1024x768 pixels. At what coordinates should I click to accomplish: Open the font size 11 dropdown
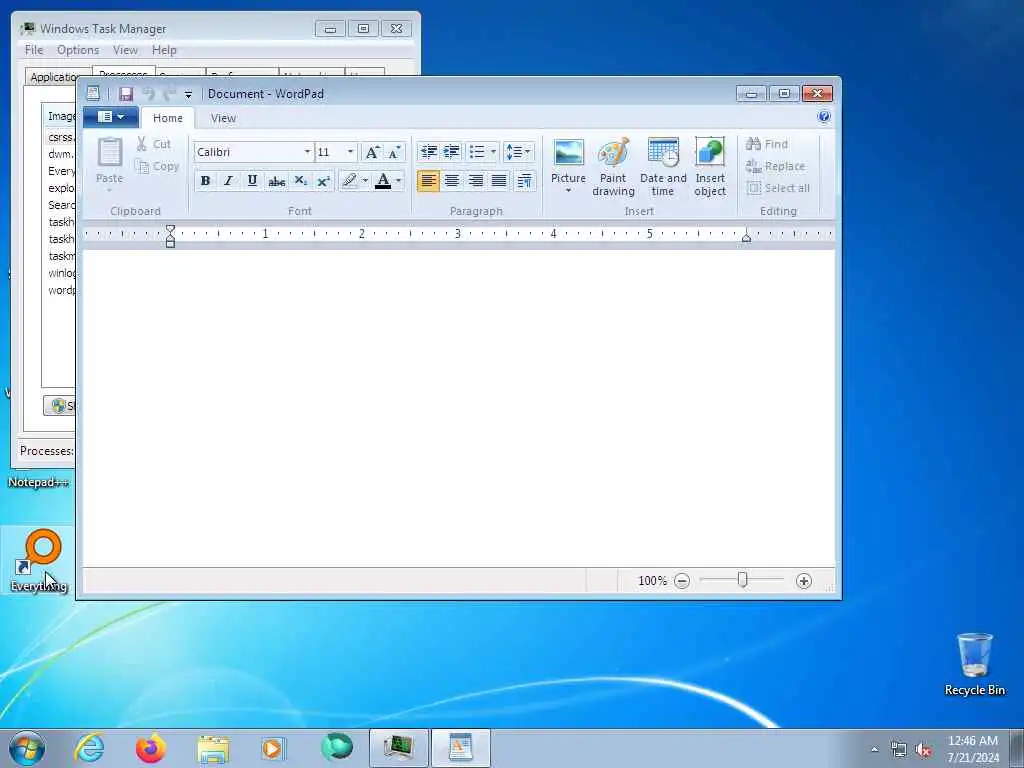[x=350, y=152]
